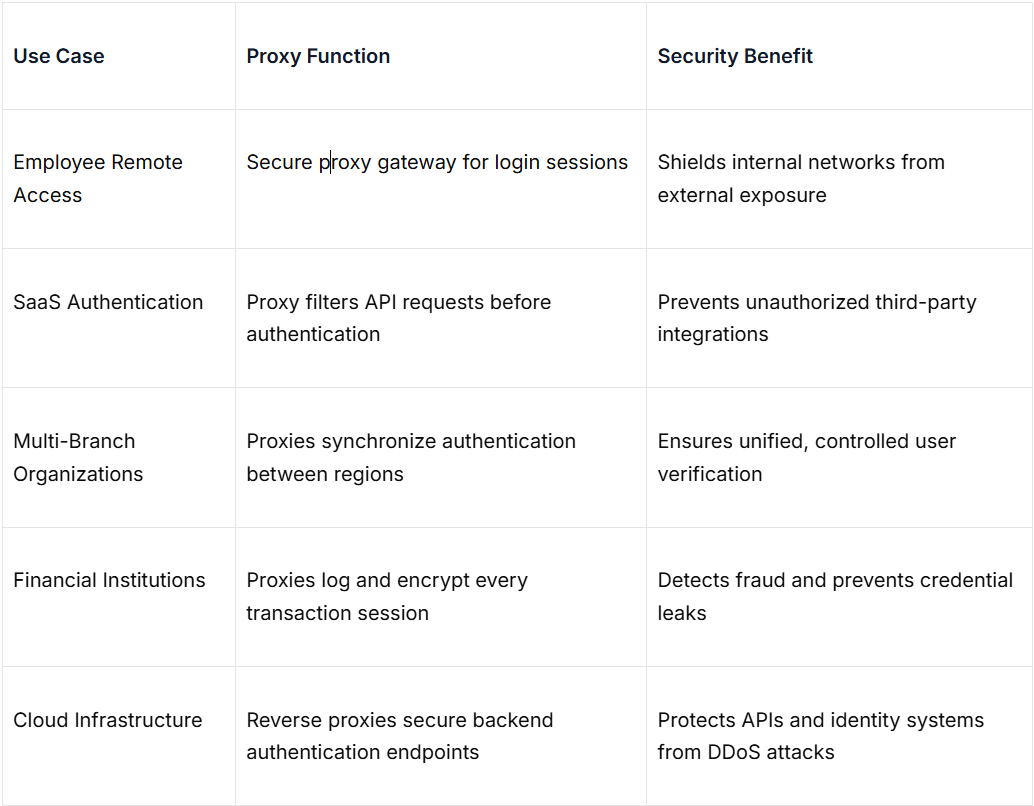Click the "Proxies log and encrypt" cell
This screenshot has height=806, width=1034.
tap(387, 596)
